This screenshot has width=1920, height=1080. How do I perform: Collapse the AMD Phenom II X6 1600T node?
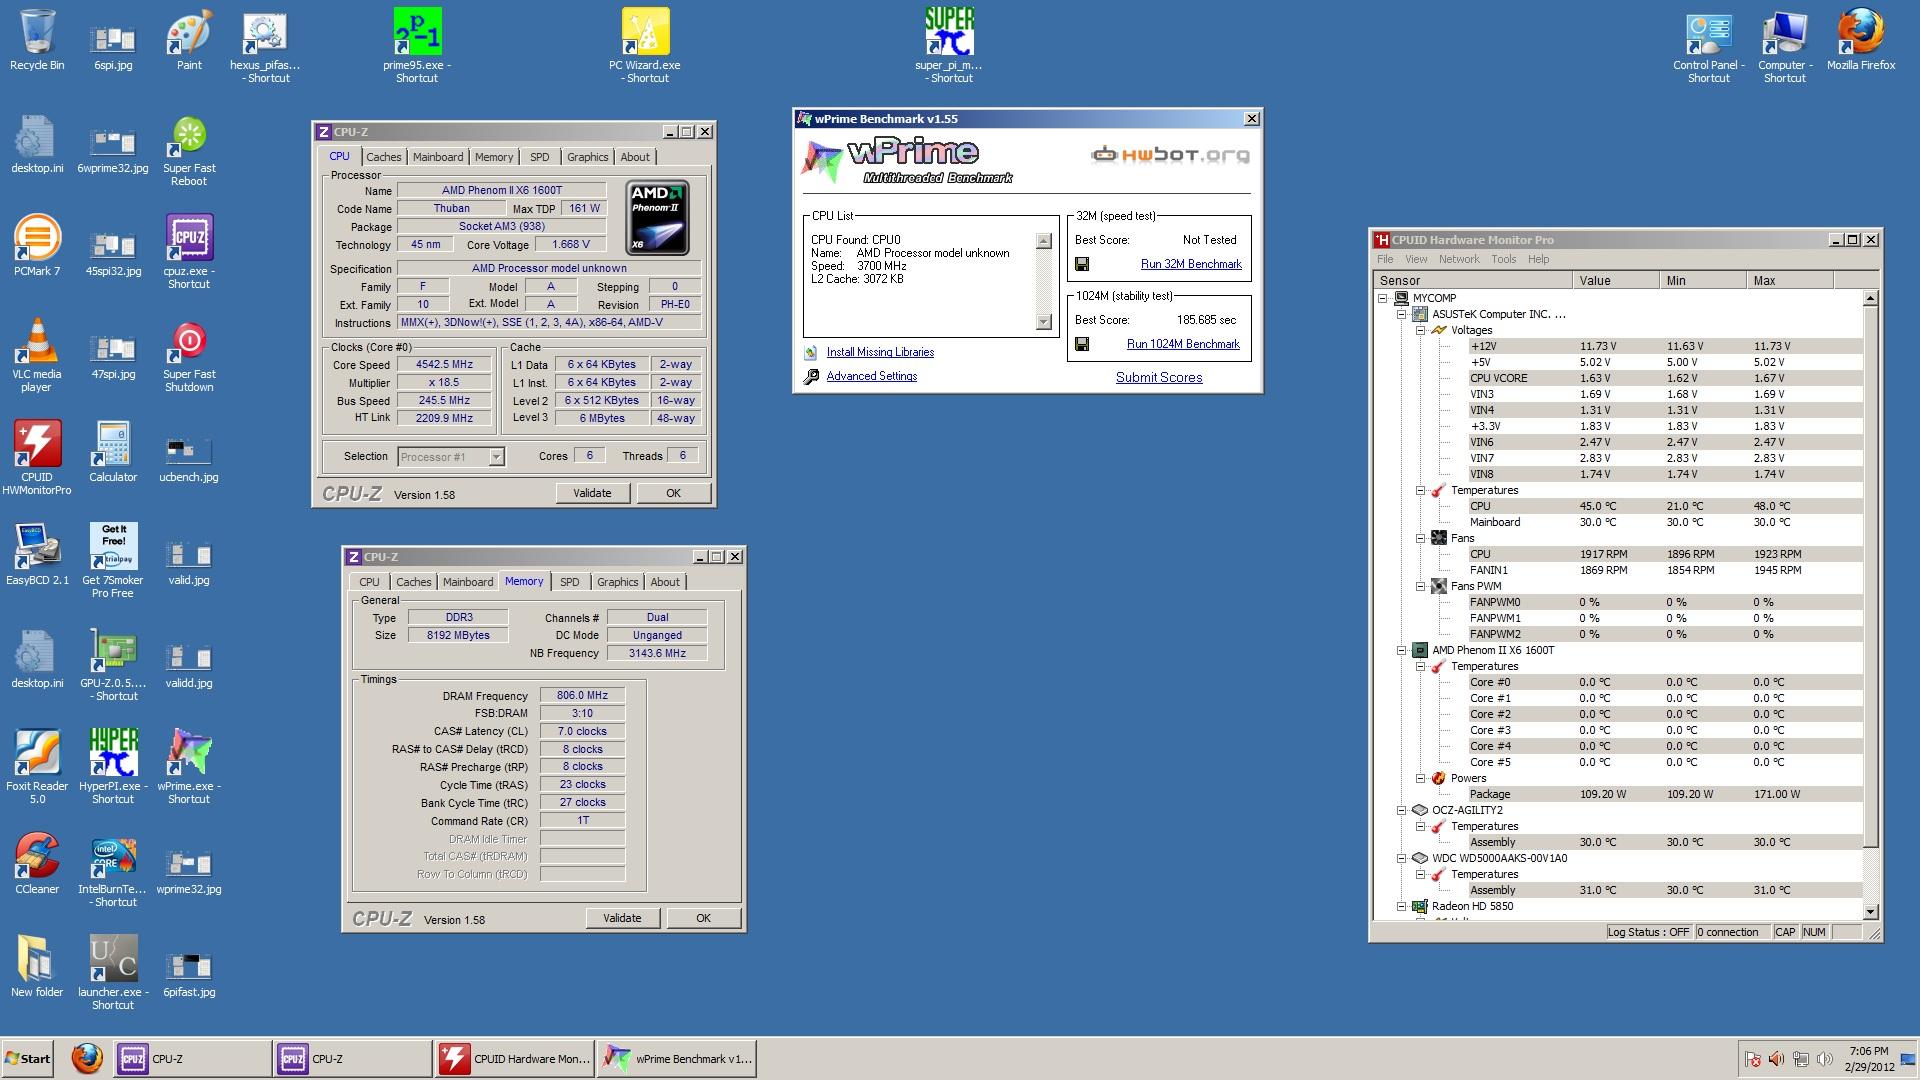pos(1402,650)
